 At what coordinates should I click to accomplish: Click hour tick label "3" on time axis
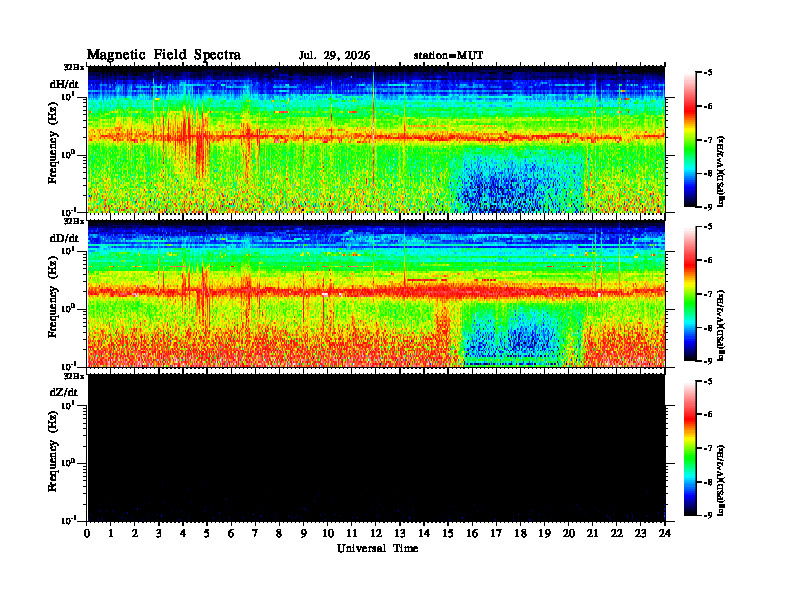pyautogui.click(x=159, y=534)
